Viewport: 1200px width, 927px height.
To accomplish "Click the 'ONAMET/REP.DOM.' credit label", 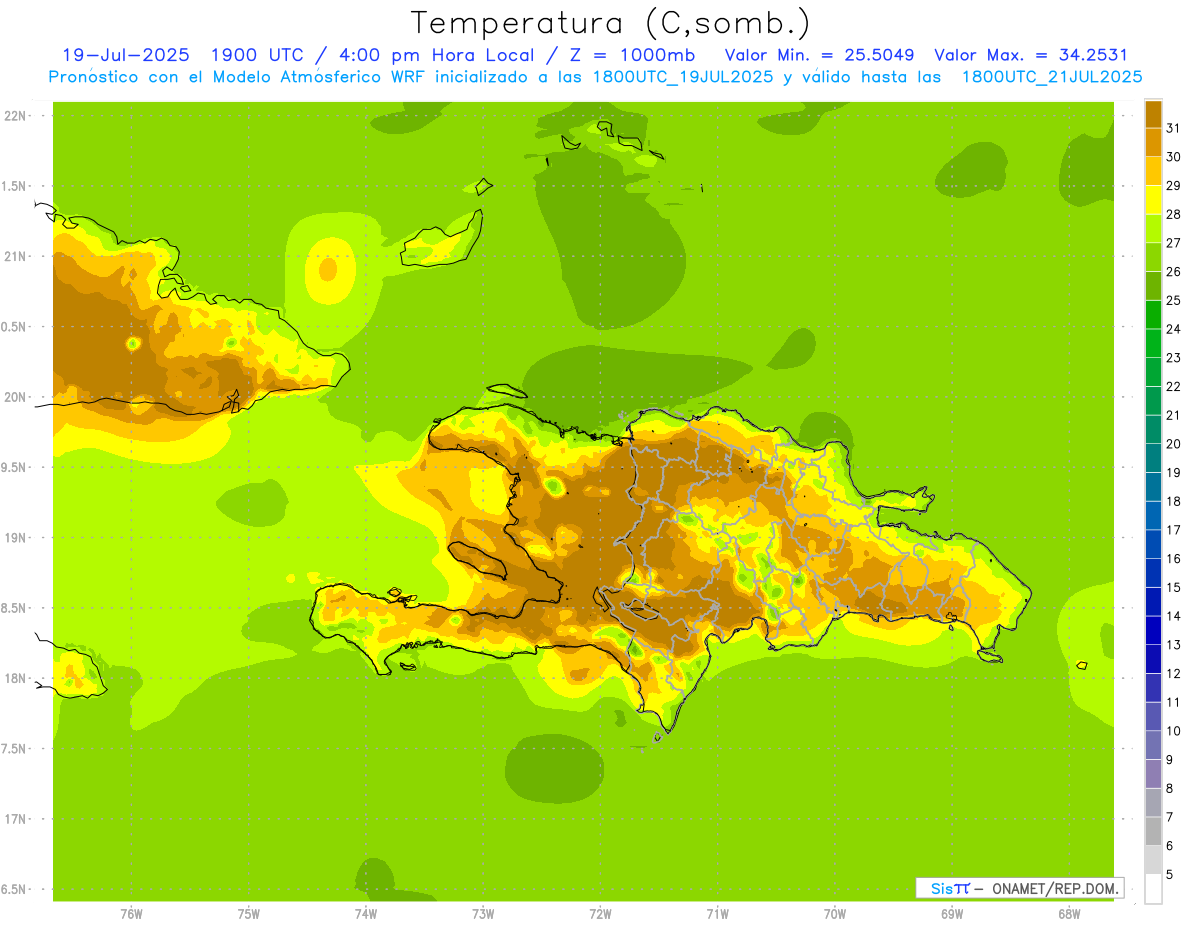I will tap(1056, 888).
